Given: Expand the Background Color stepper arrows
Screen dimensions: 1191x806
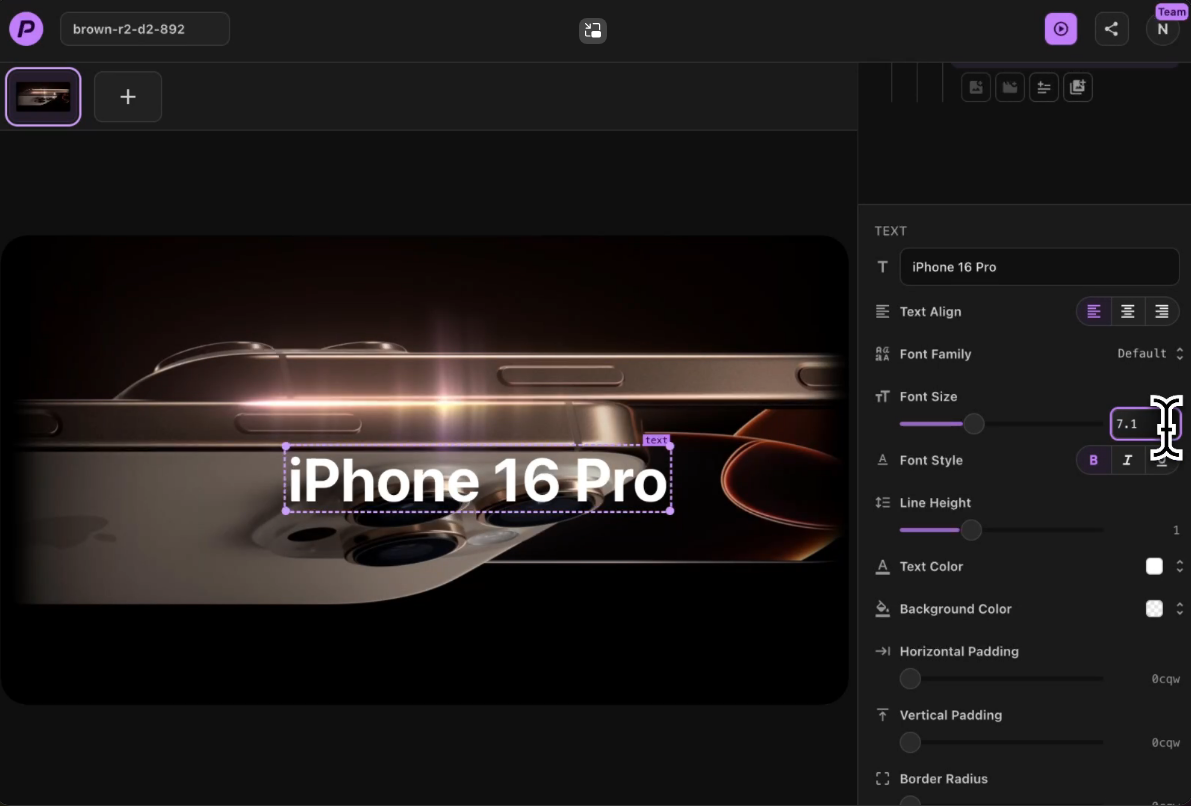Looking at the screenshot, I should 1180,608.
